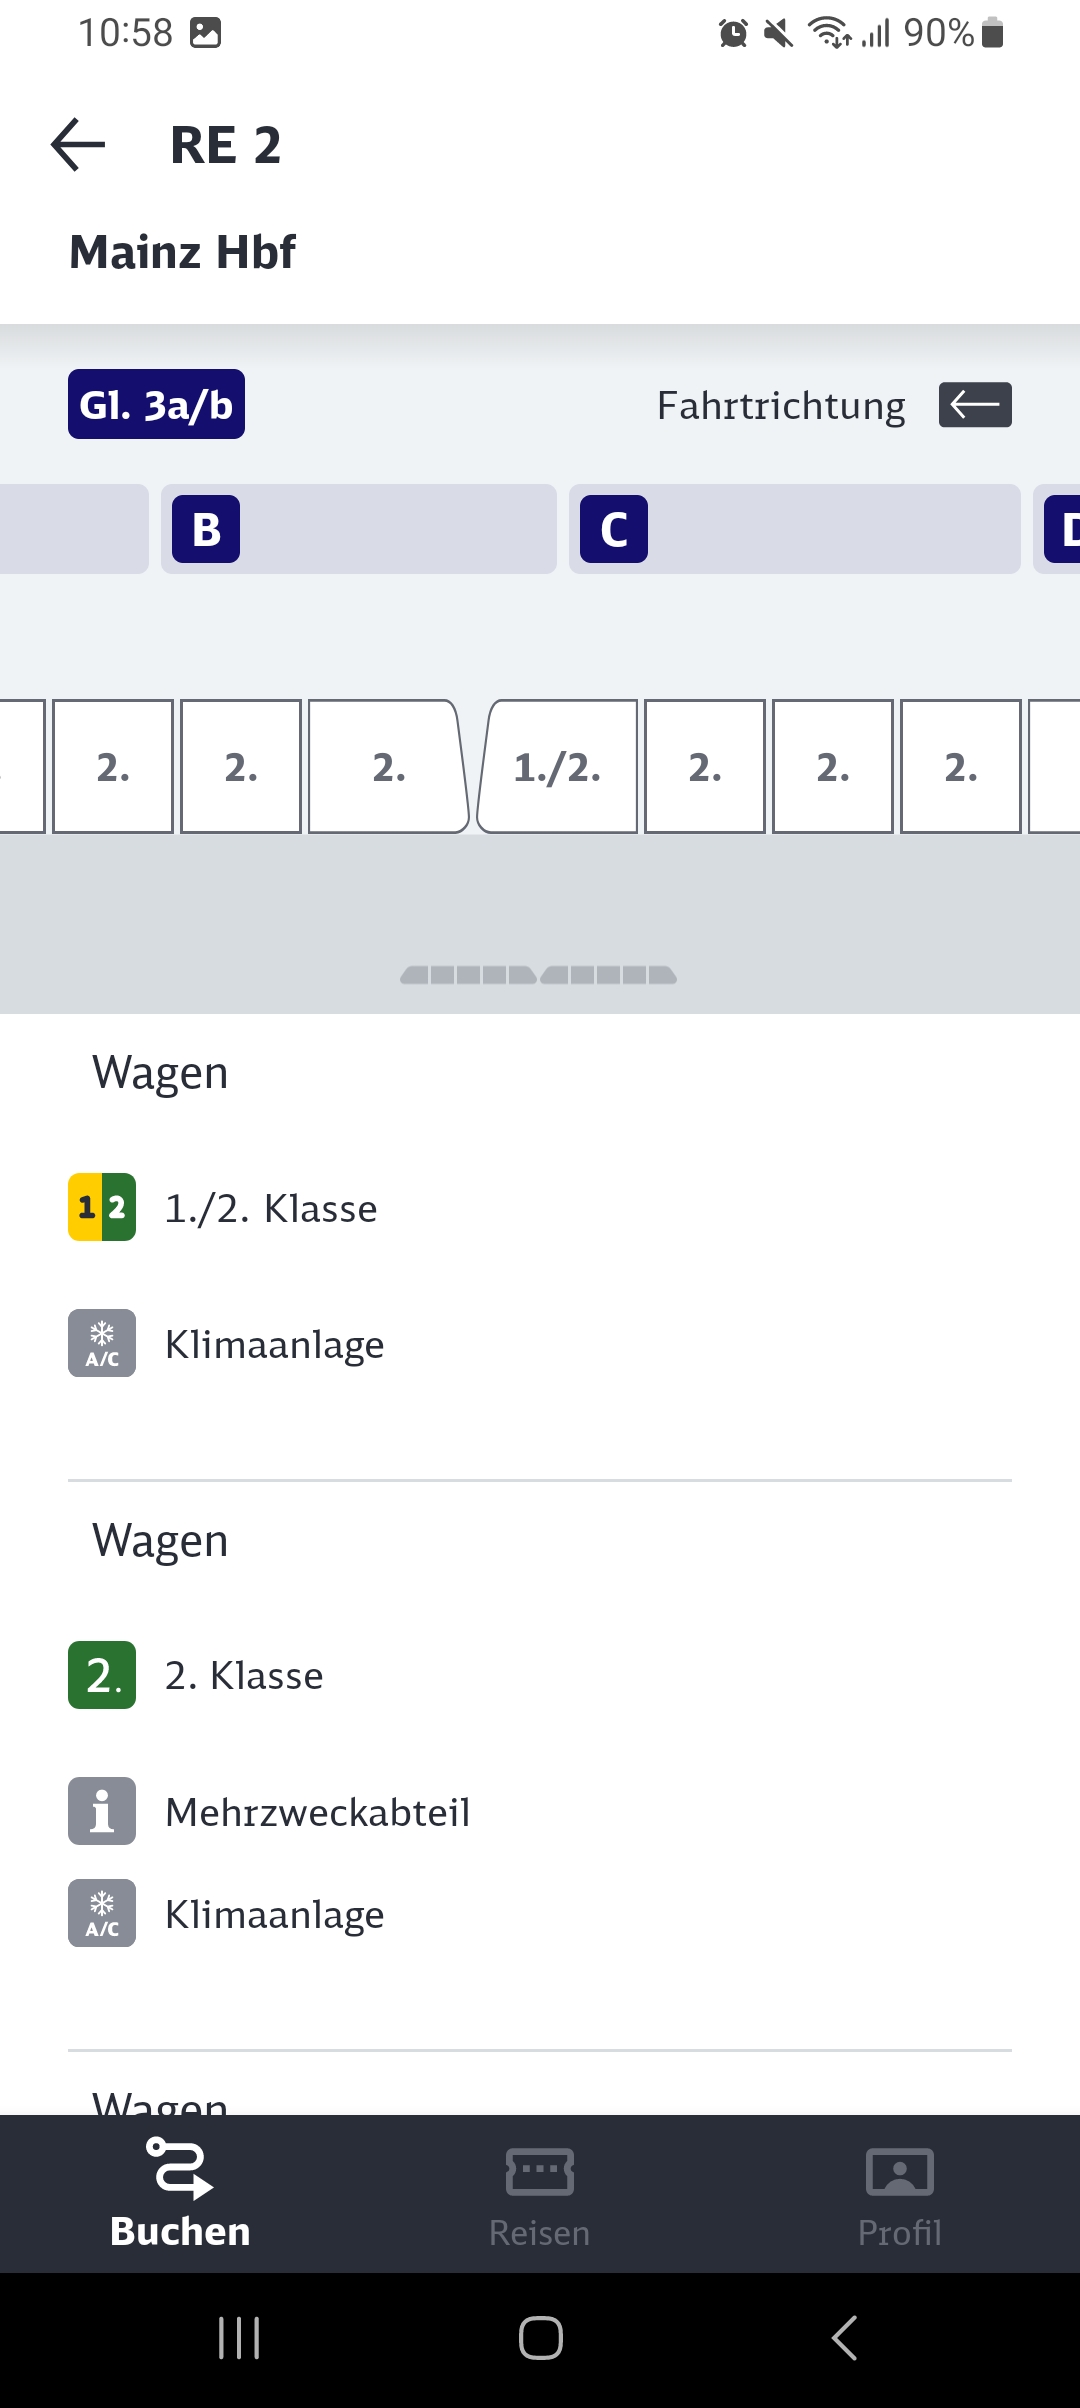Tap the Mehrzweckabteil info icon

pos(102,1811)
